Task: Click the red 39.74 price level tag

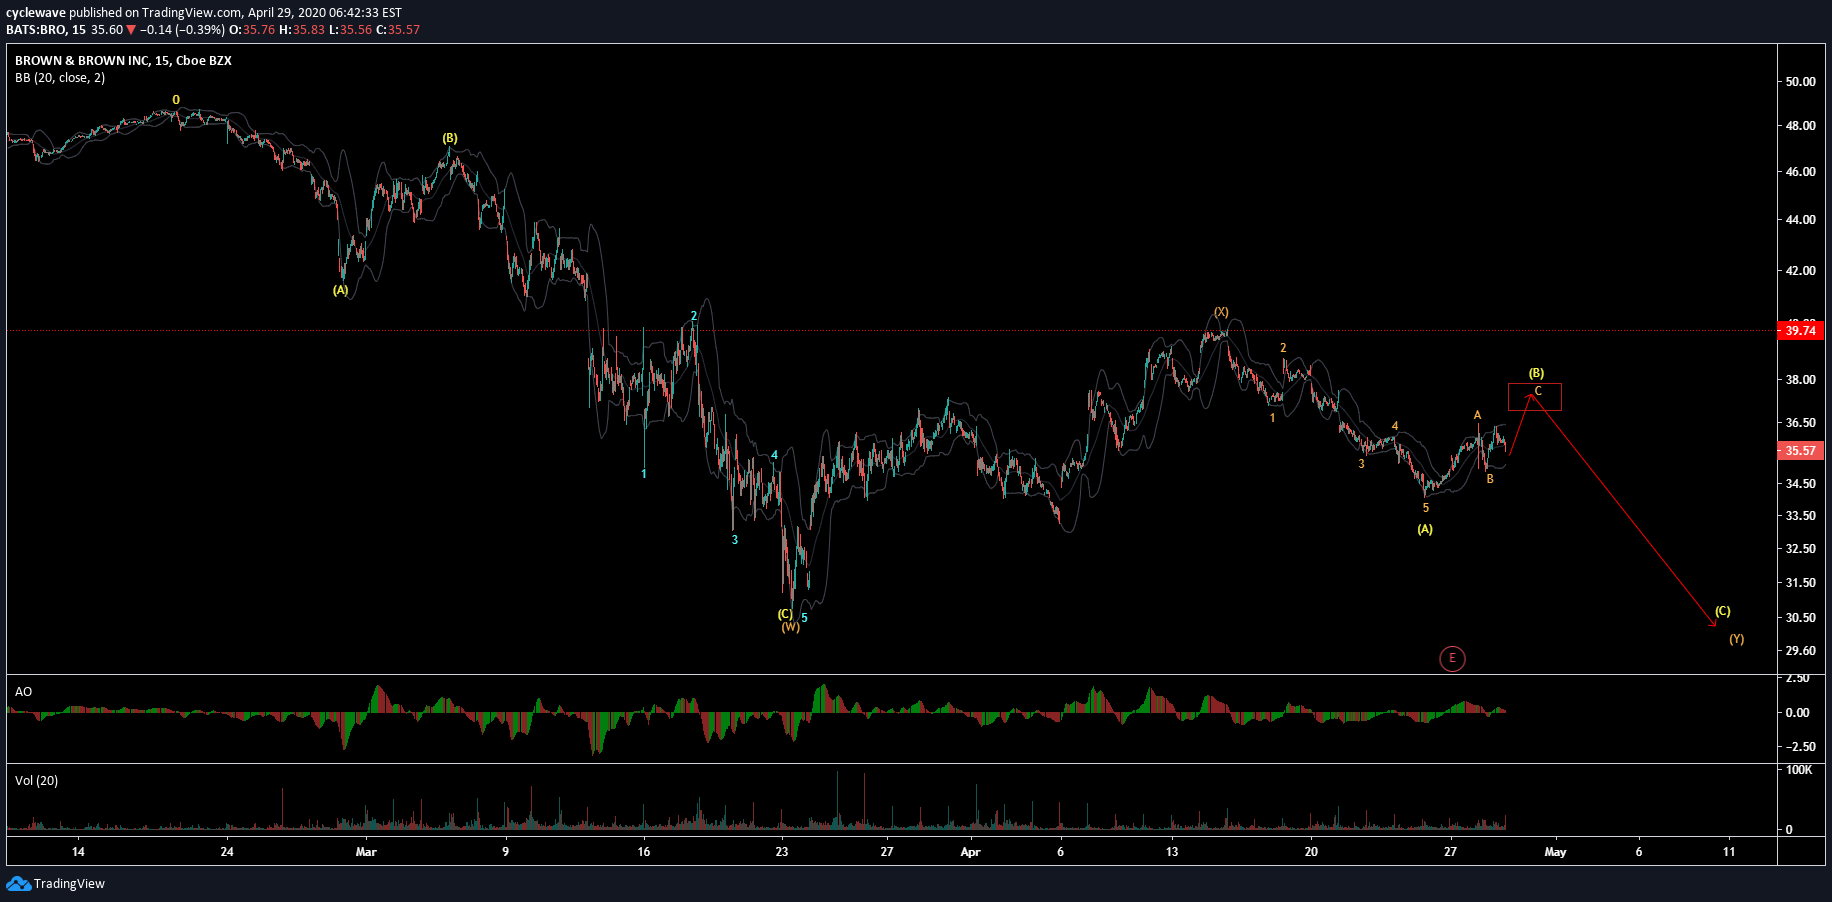Action: [x=1800, y=331]
